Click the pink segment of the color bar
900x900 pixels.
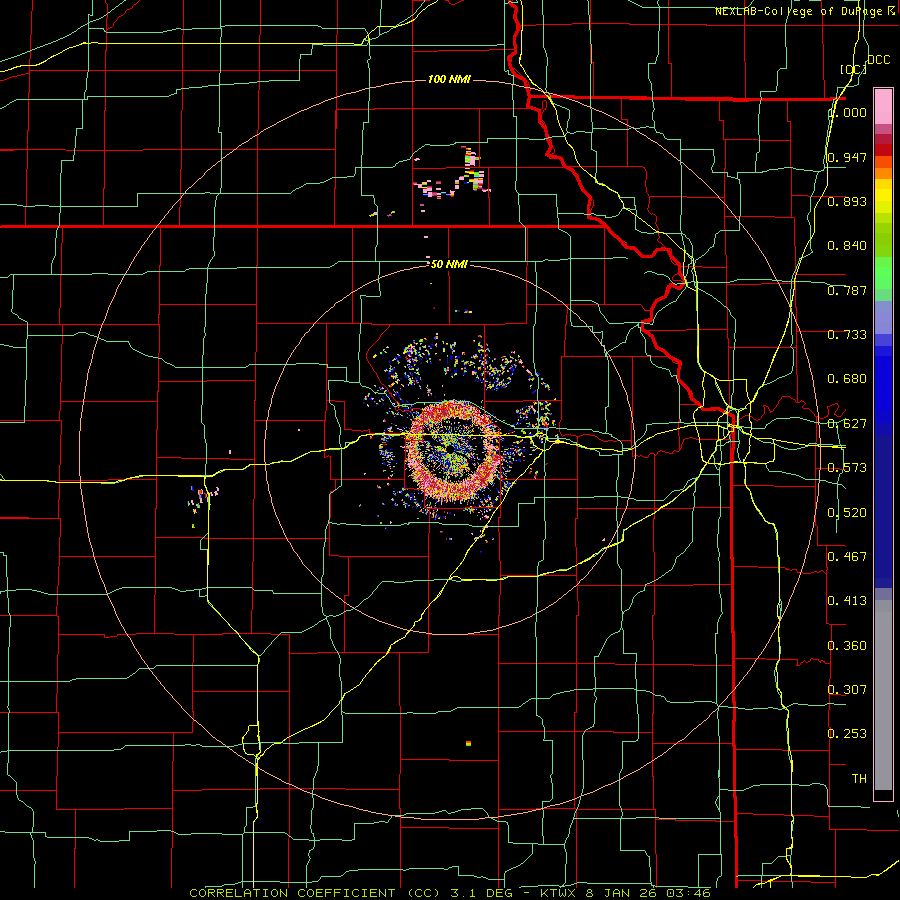point(883,106)
